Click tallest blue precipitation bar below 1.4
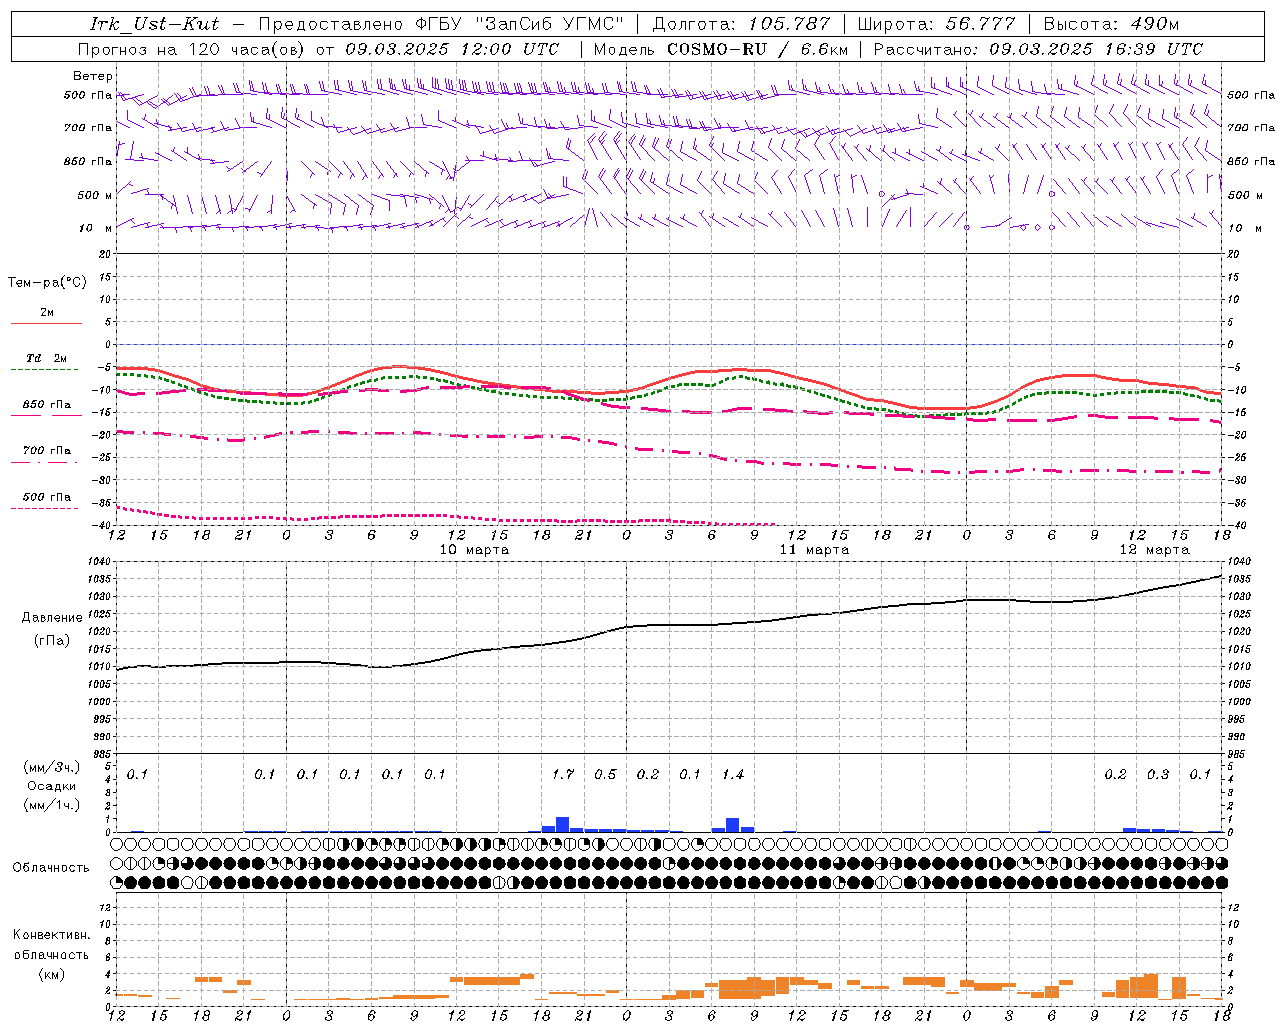The height and width of the screenshot is (1024, 1280). 733,825
